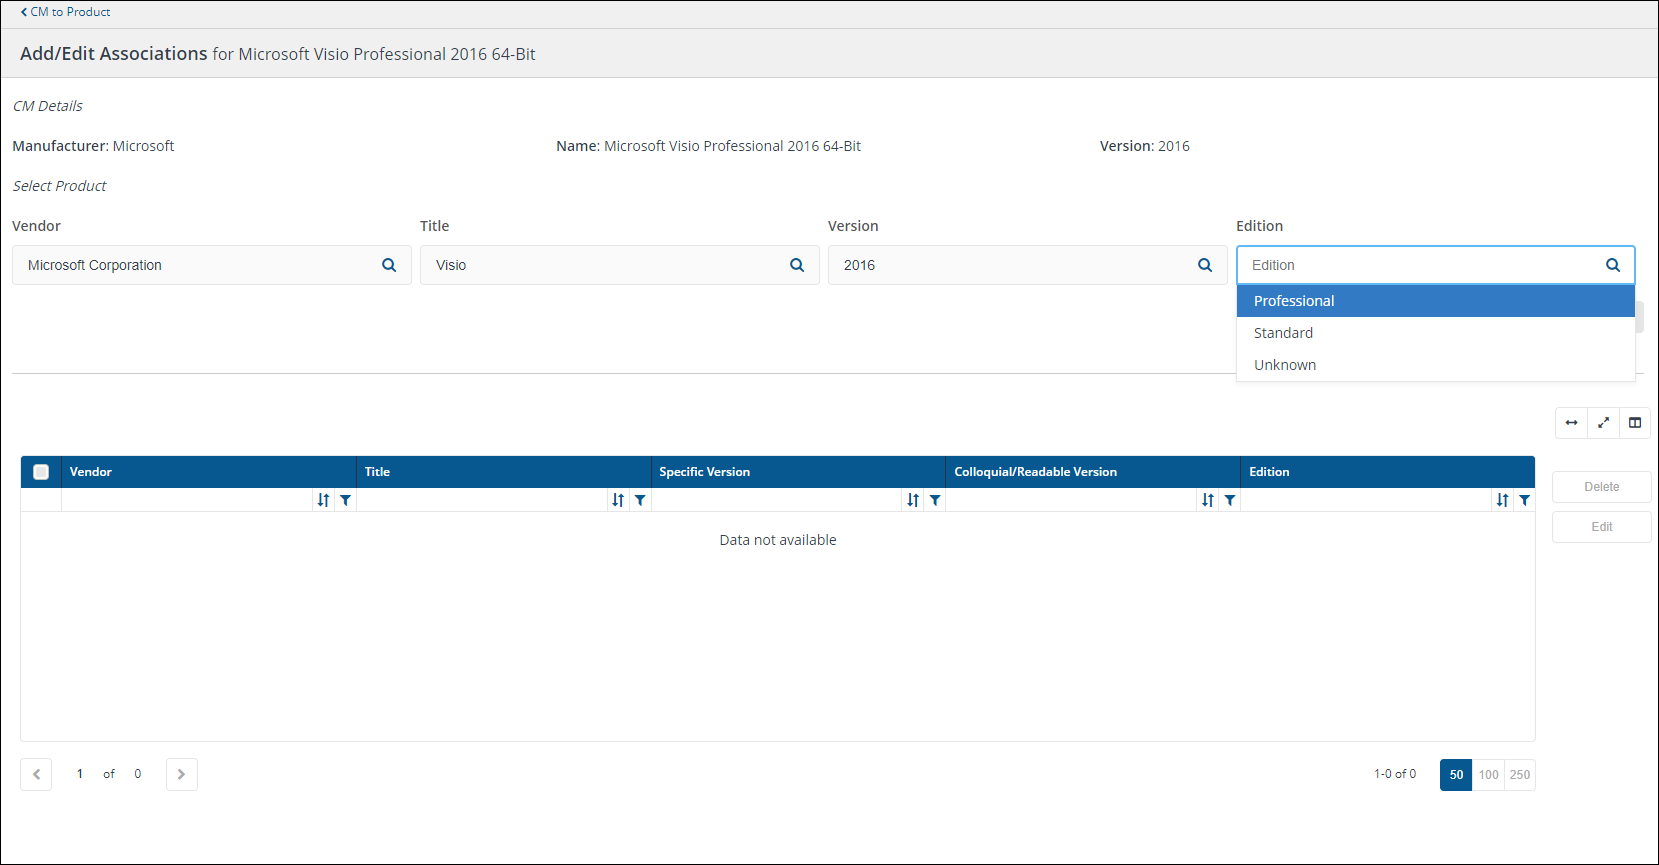This screenshot has width=1659, height=865.
Task: Pick Unknown from the Edition options
Action: tap(1285, 365)
